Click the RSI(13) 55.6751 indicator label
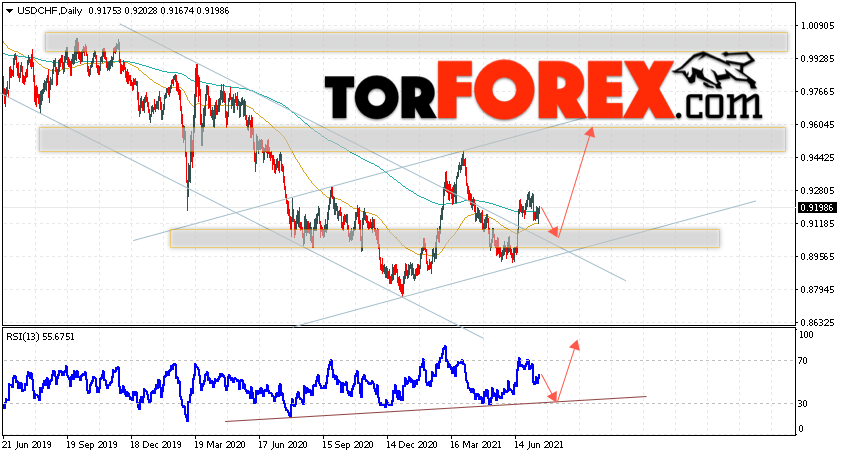 [x=41, y=337]
